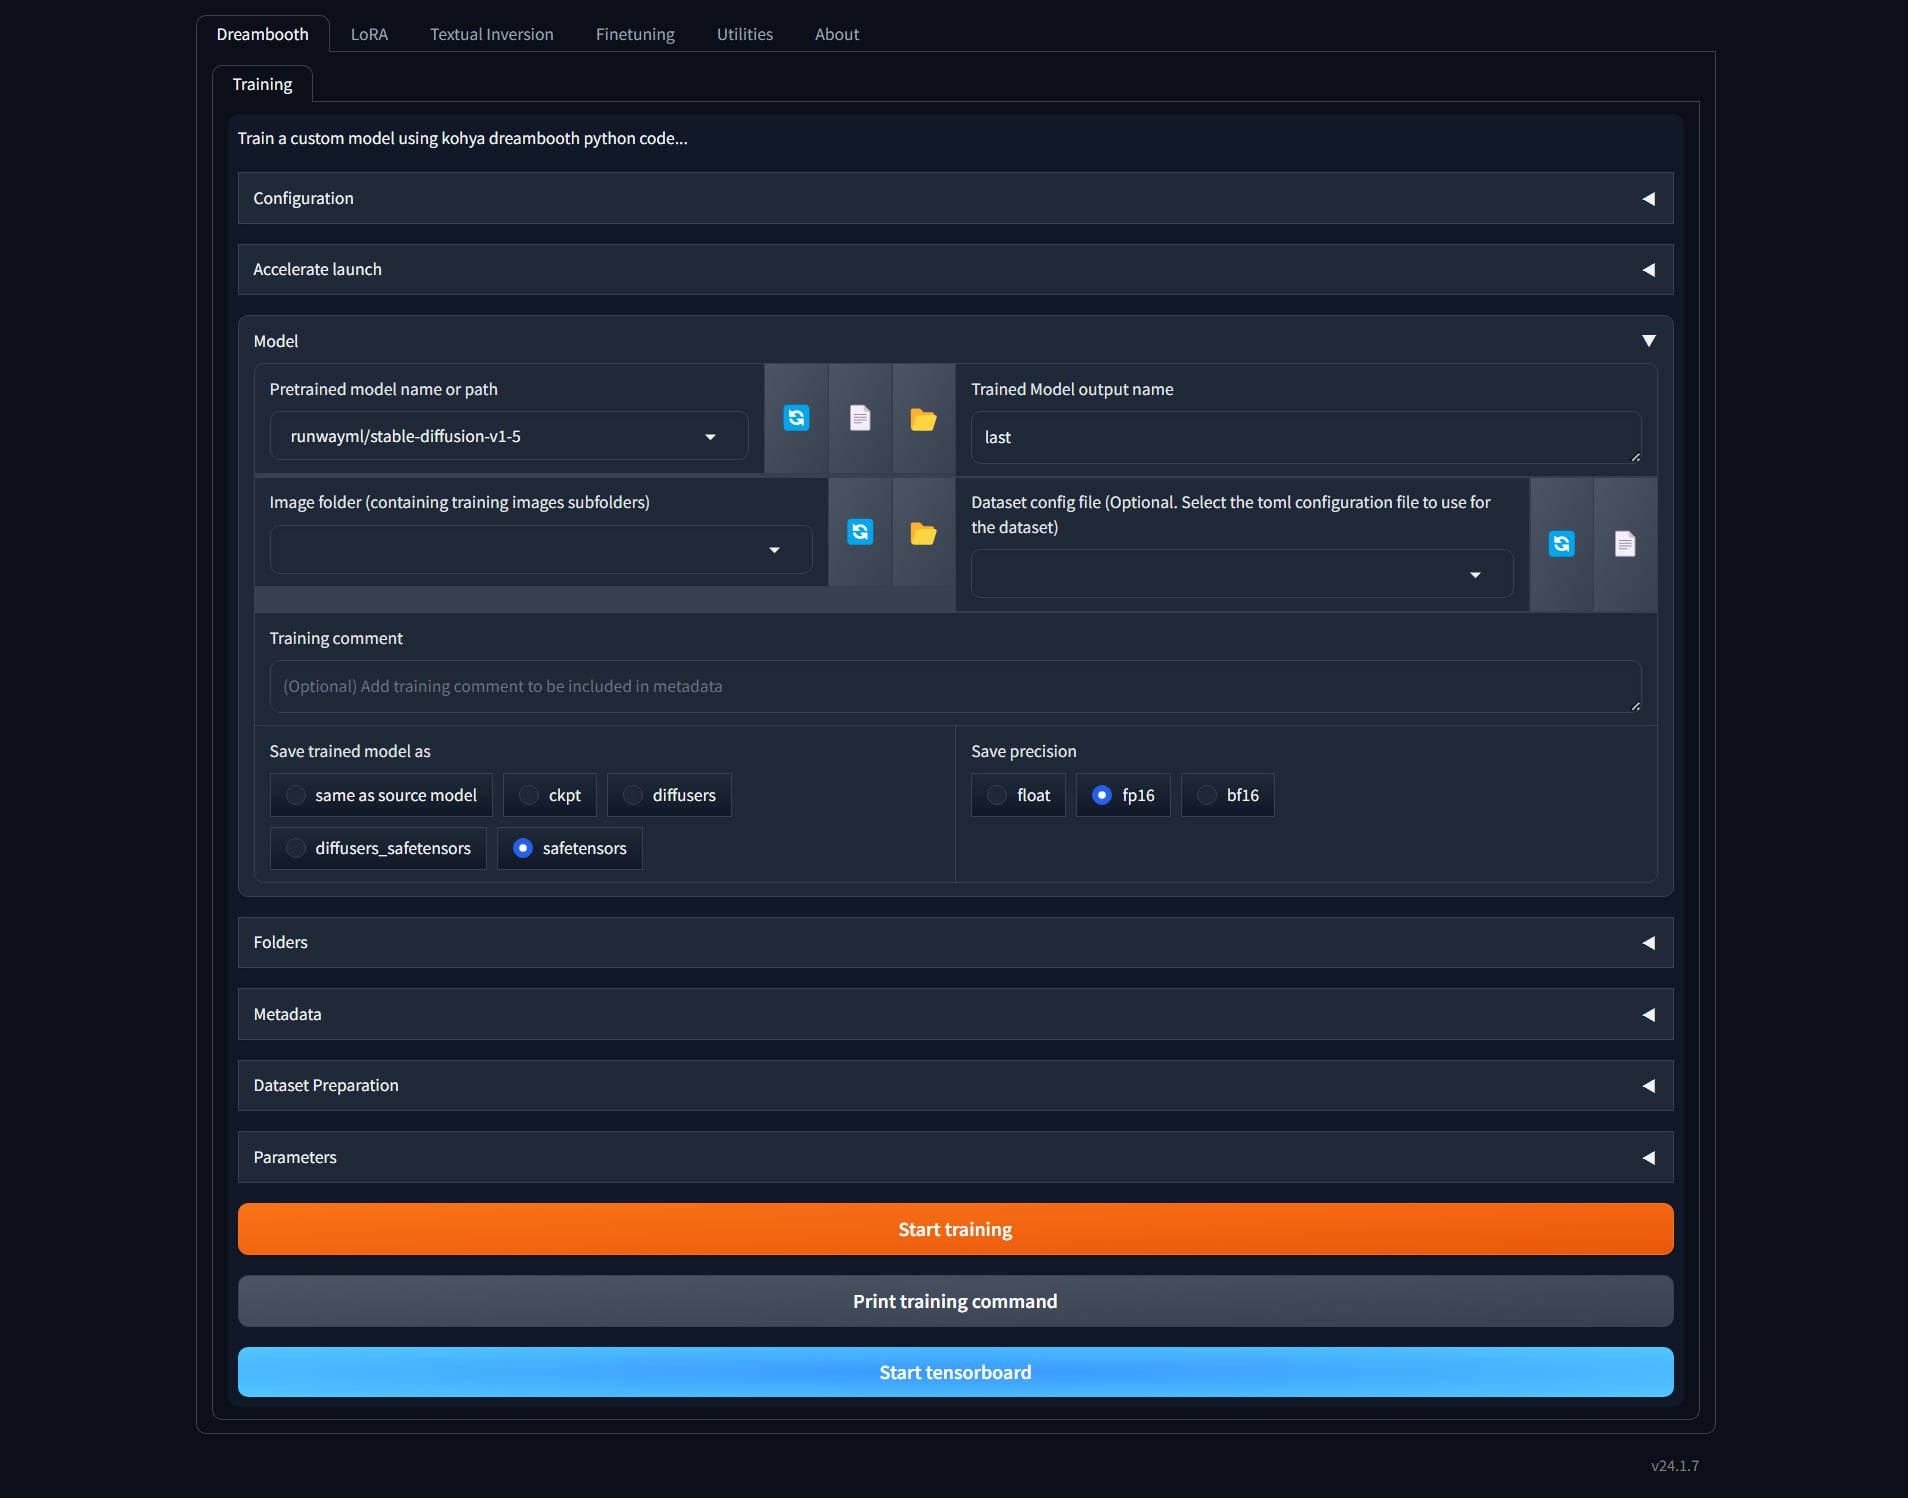Switch to the Dreambooth tab
Screen dimensions: 1908x1498
click(x=263, y=34)
